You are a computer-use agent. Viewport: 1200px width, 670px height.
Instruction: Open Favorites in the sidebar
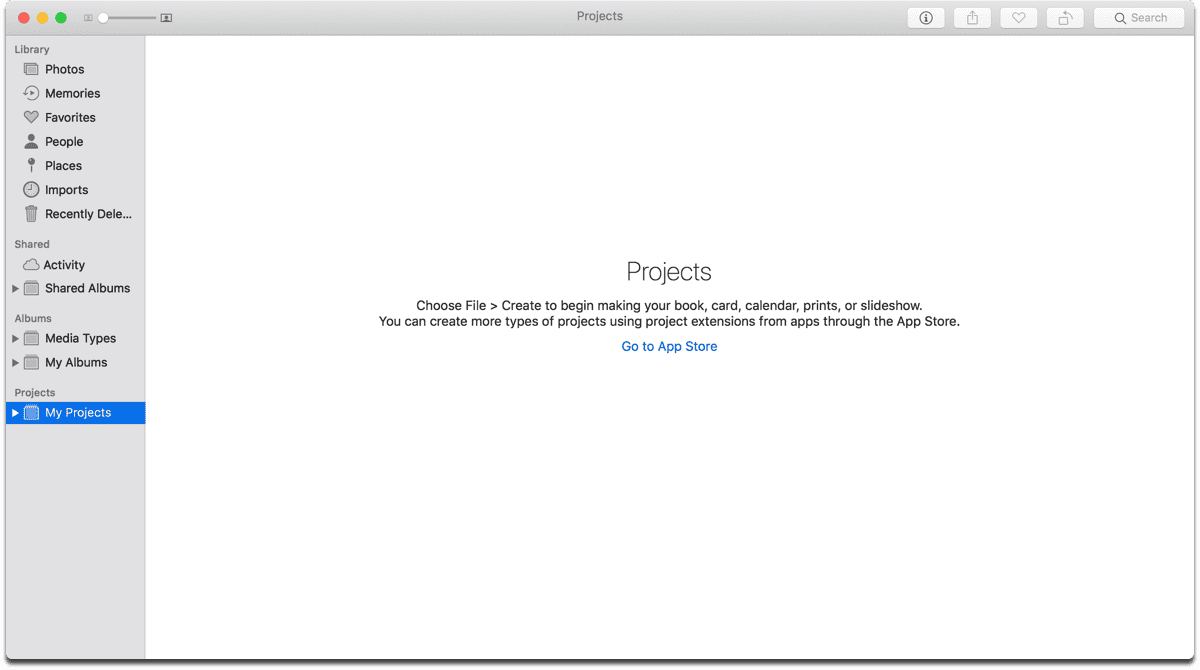point(70,117)
